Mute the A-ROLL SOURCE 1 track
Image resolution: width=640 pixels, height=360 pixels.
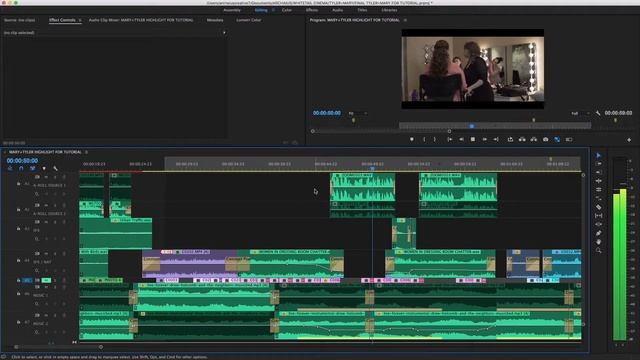pyautogui.click(x=46, y=177)
